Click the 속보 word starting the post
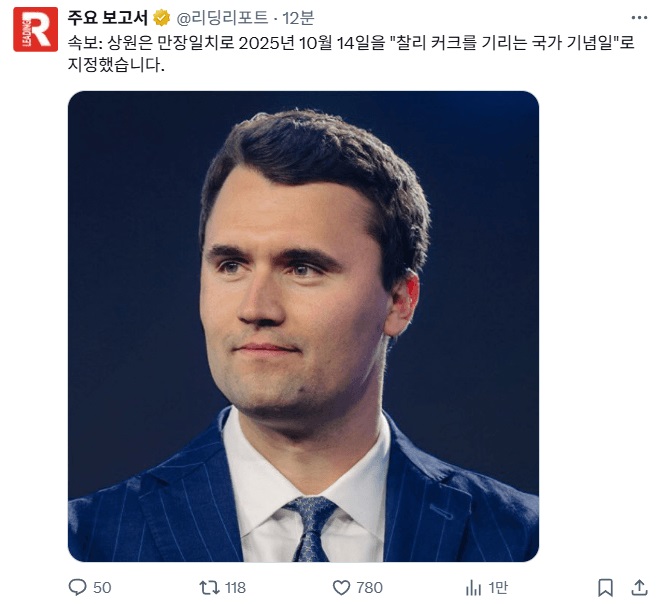This screenshot has width=663, height=604. 83,42
